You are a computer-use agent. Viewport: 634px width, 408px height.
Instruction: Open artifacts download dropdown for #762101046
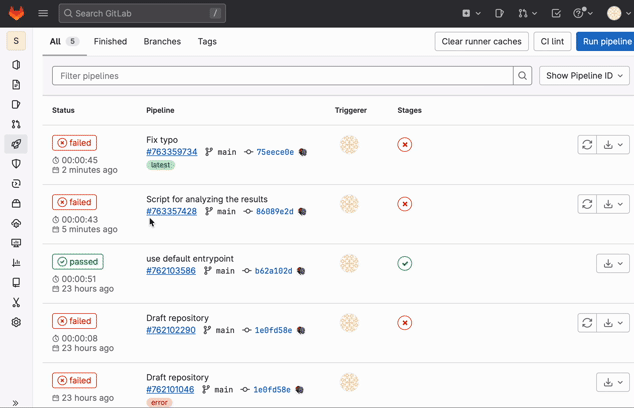pyautogui.click(x=613, y=383)
